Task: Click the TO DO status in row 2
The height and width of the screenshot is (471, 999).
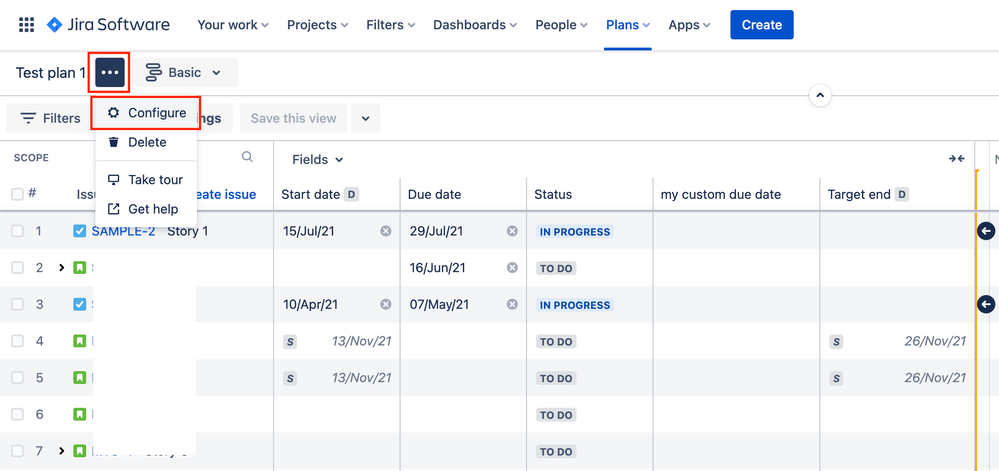Action: (556, 269)
